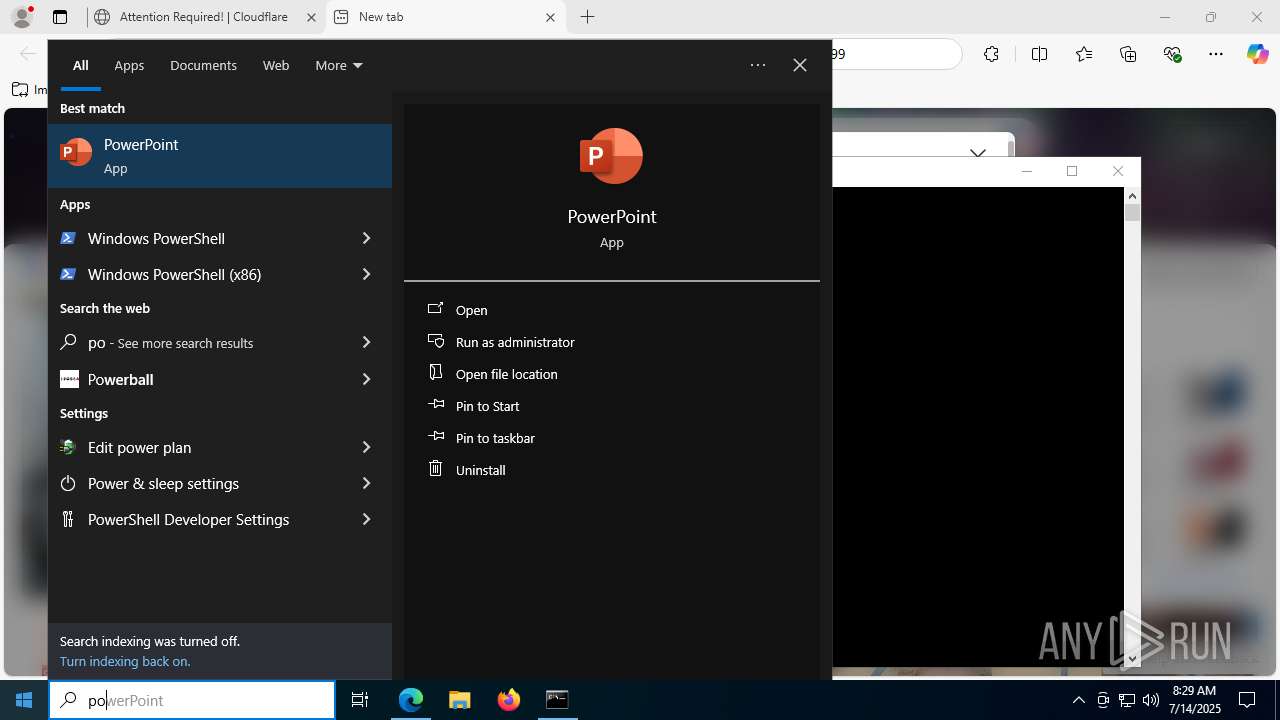Click the search magnifier beside 'po' web result
1280x720 pixels.
[68, 342]
